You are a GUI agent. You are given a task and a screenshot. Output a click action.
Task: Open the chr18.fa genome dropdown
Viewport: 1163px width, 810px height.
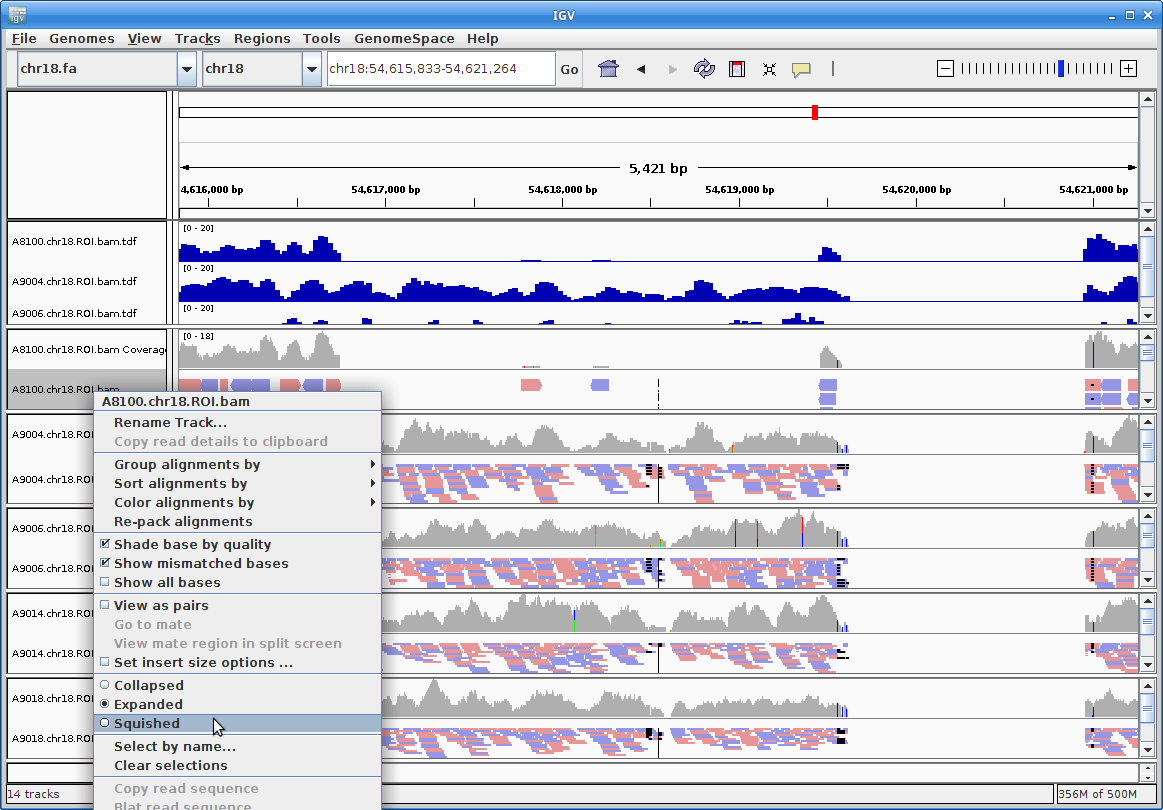[x=187, y=68]
